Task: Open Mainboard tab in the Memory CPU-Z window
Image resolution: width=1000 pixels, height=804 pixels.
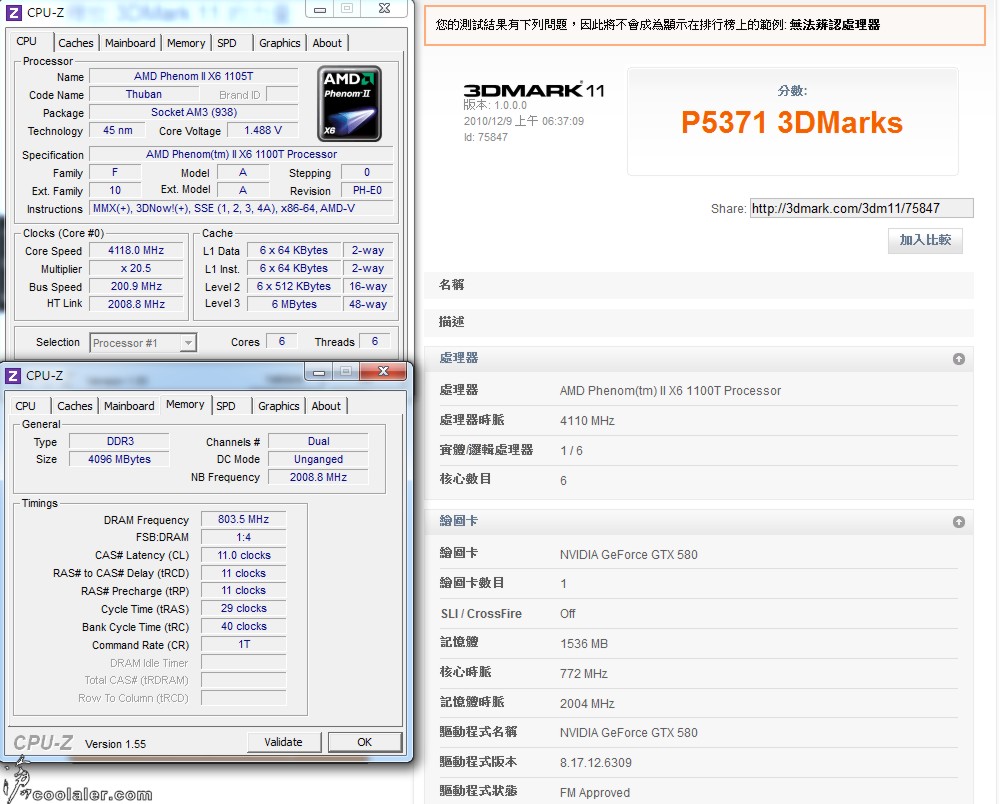Action: click(x=129, y=406)
